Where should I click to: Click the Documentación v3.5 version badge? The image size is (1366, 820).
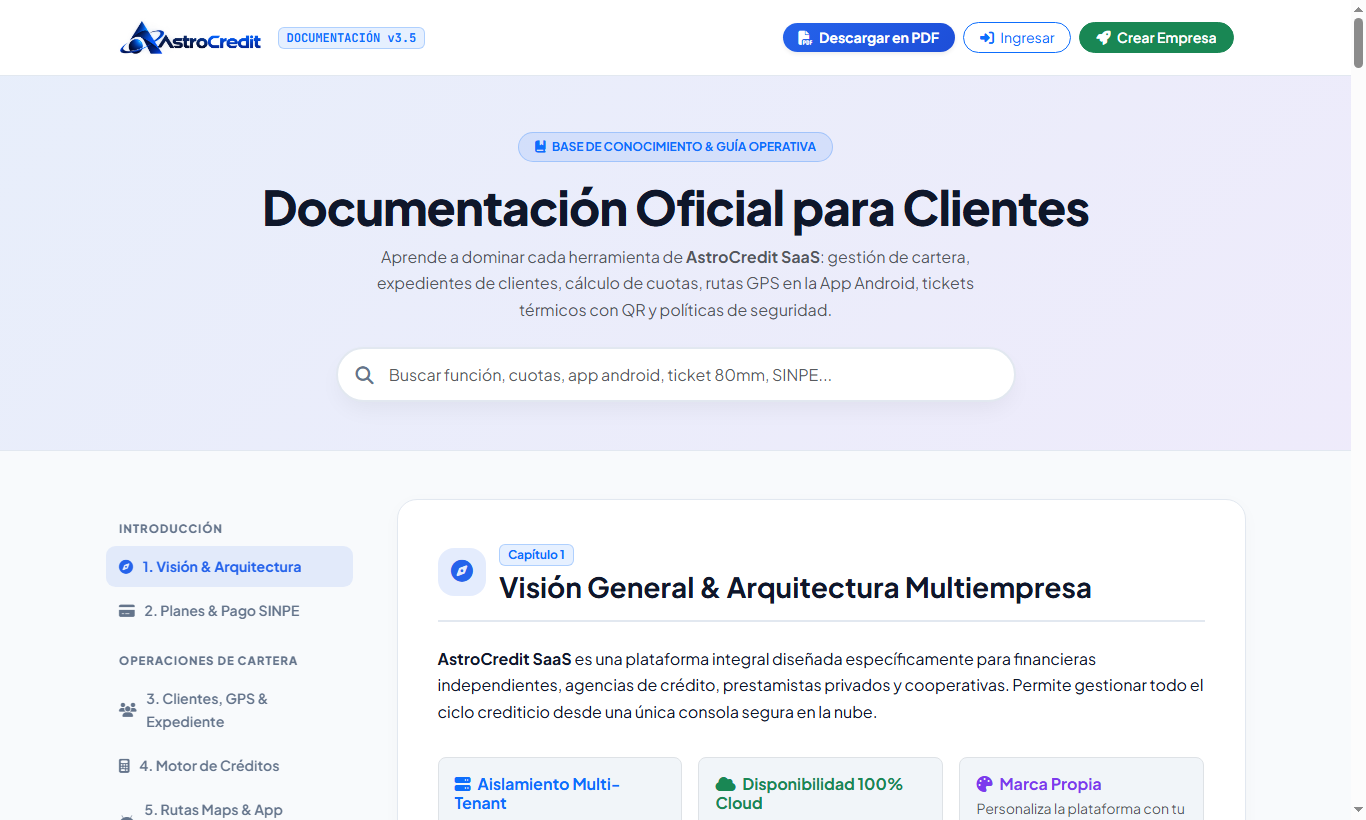click(x=351, y=38)
